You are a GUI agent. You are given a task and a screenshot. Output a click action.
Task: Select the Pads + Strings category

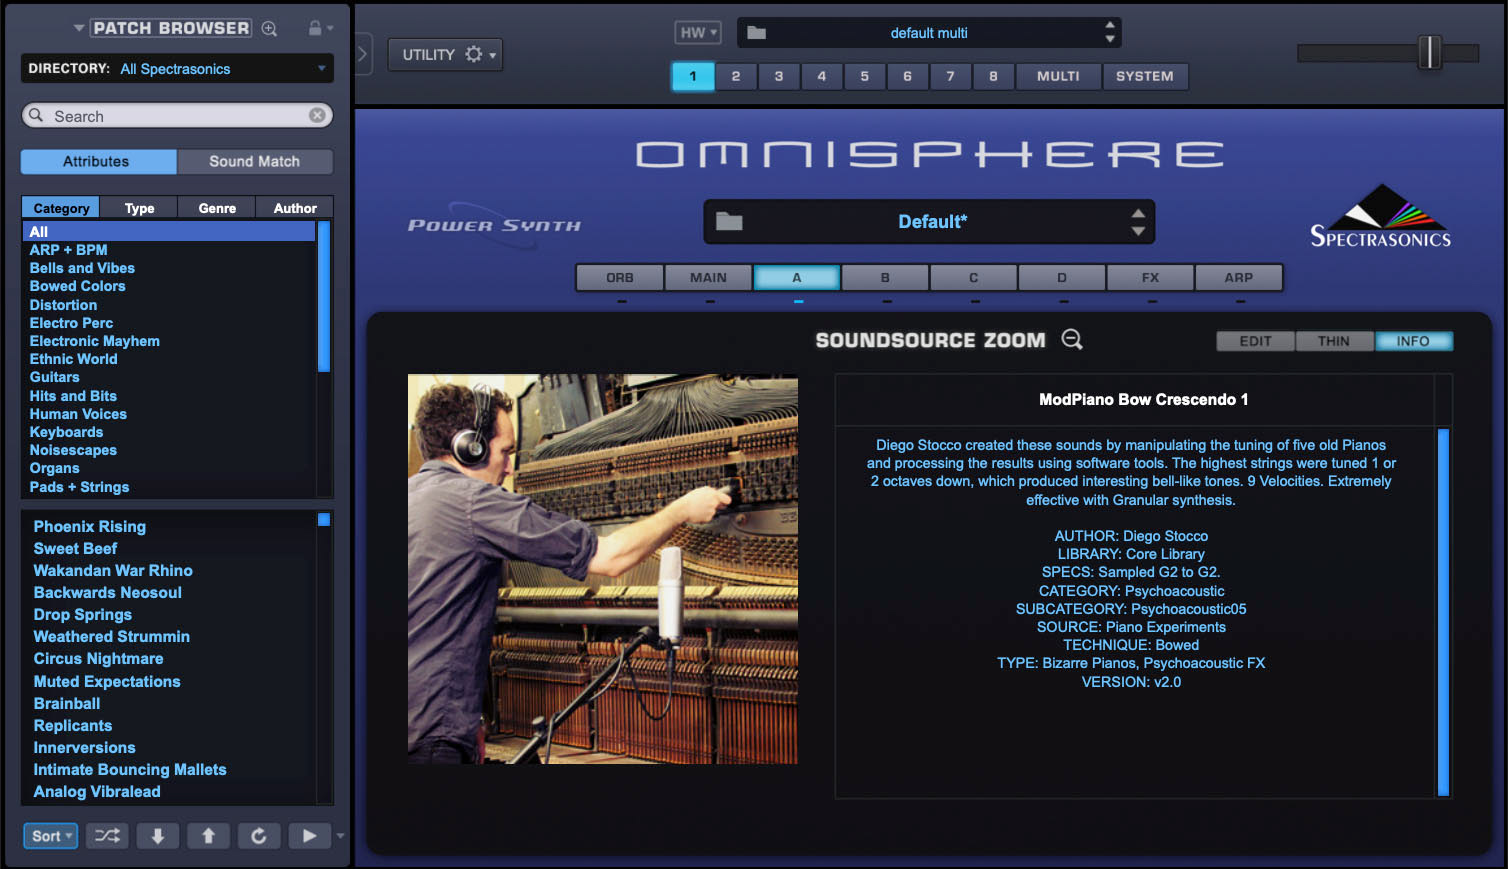79,487
